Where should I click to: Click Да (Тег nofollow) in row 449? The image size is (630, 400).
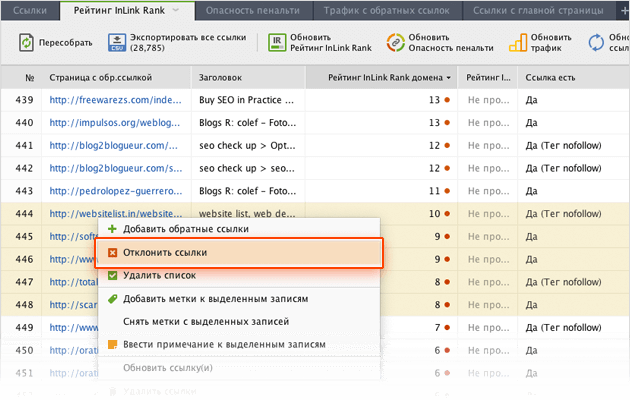tap(563, 328)
